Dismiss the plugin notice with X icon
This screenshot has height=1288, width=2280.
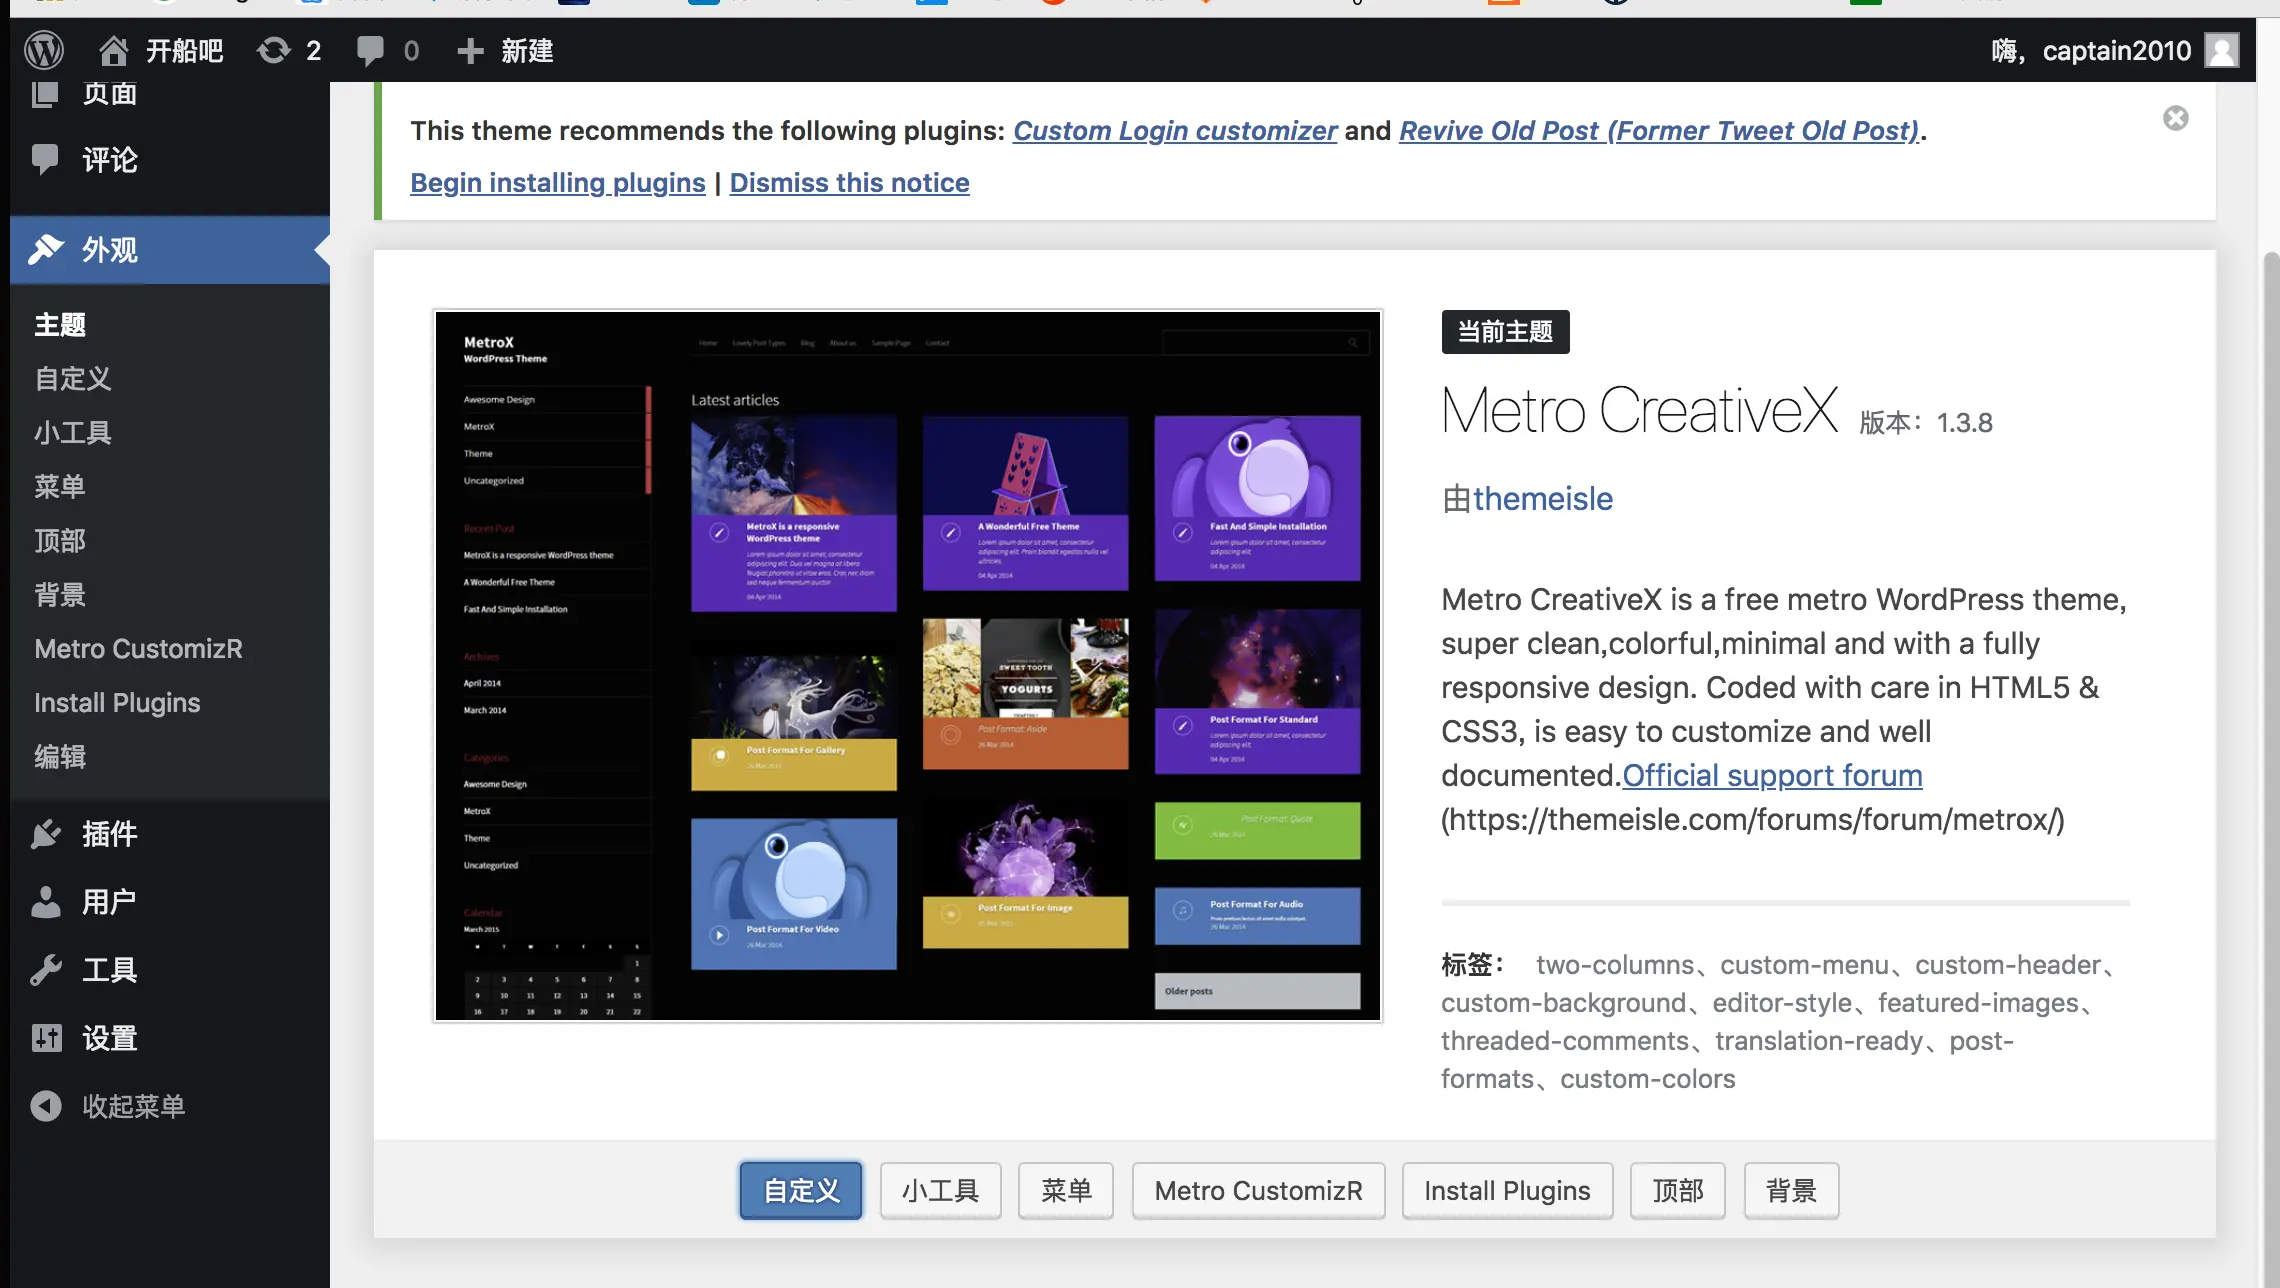point(2176,118)
